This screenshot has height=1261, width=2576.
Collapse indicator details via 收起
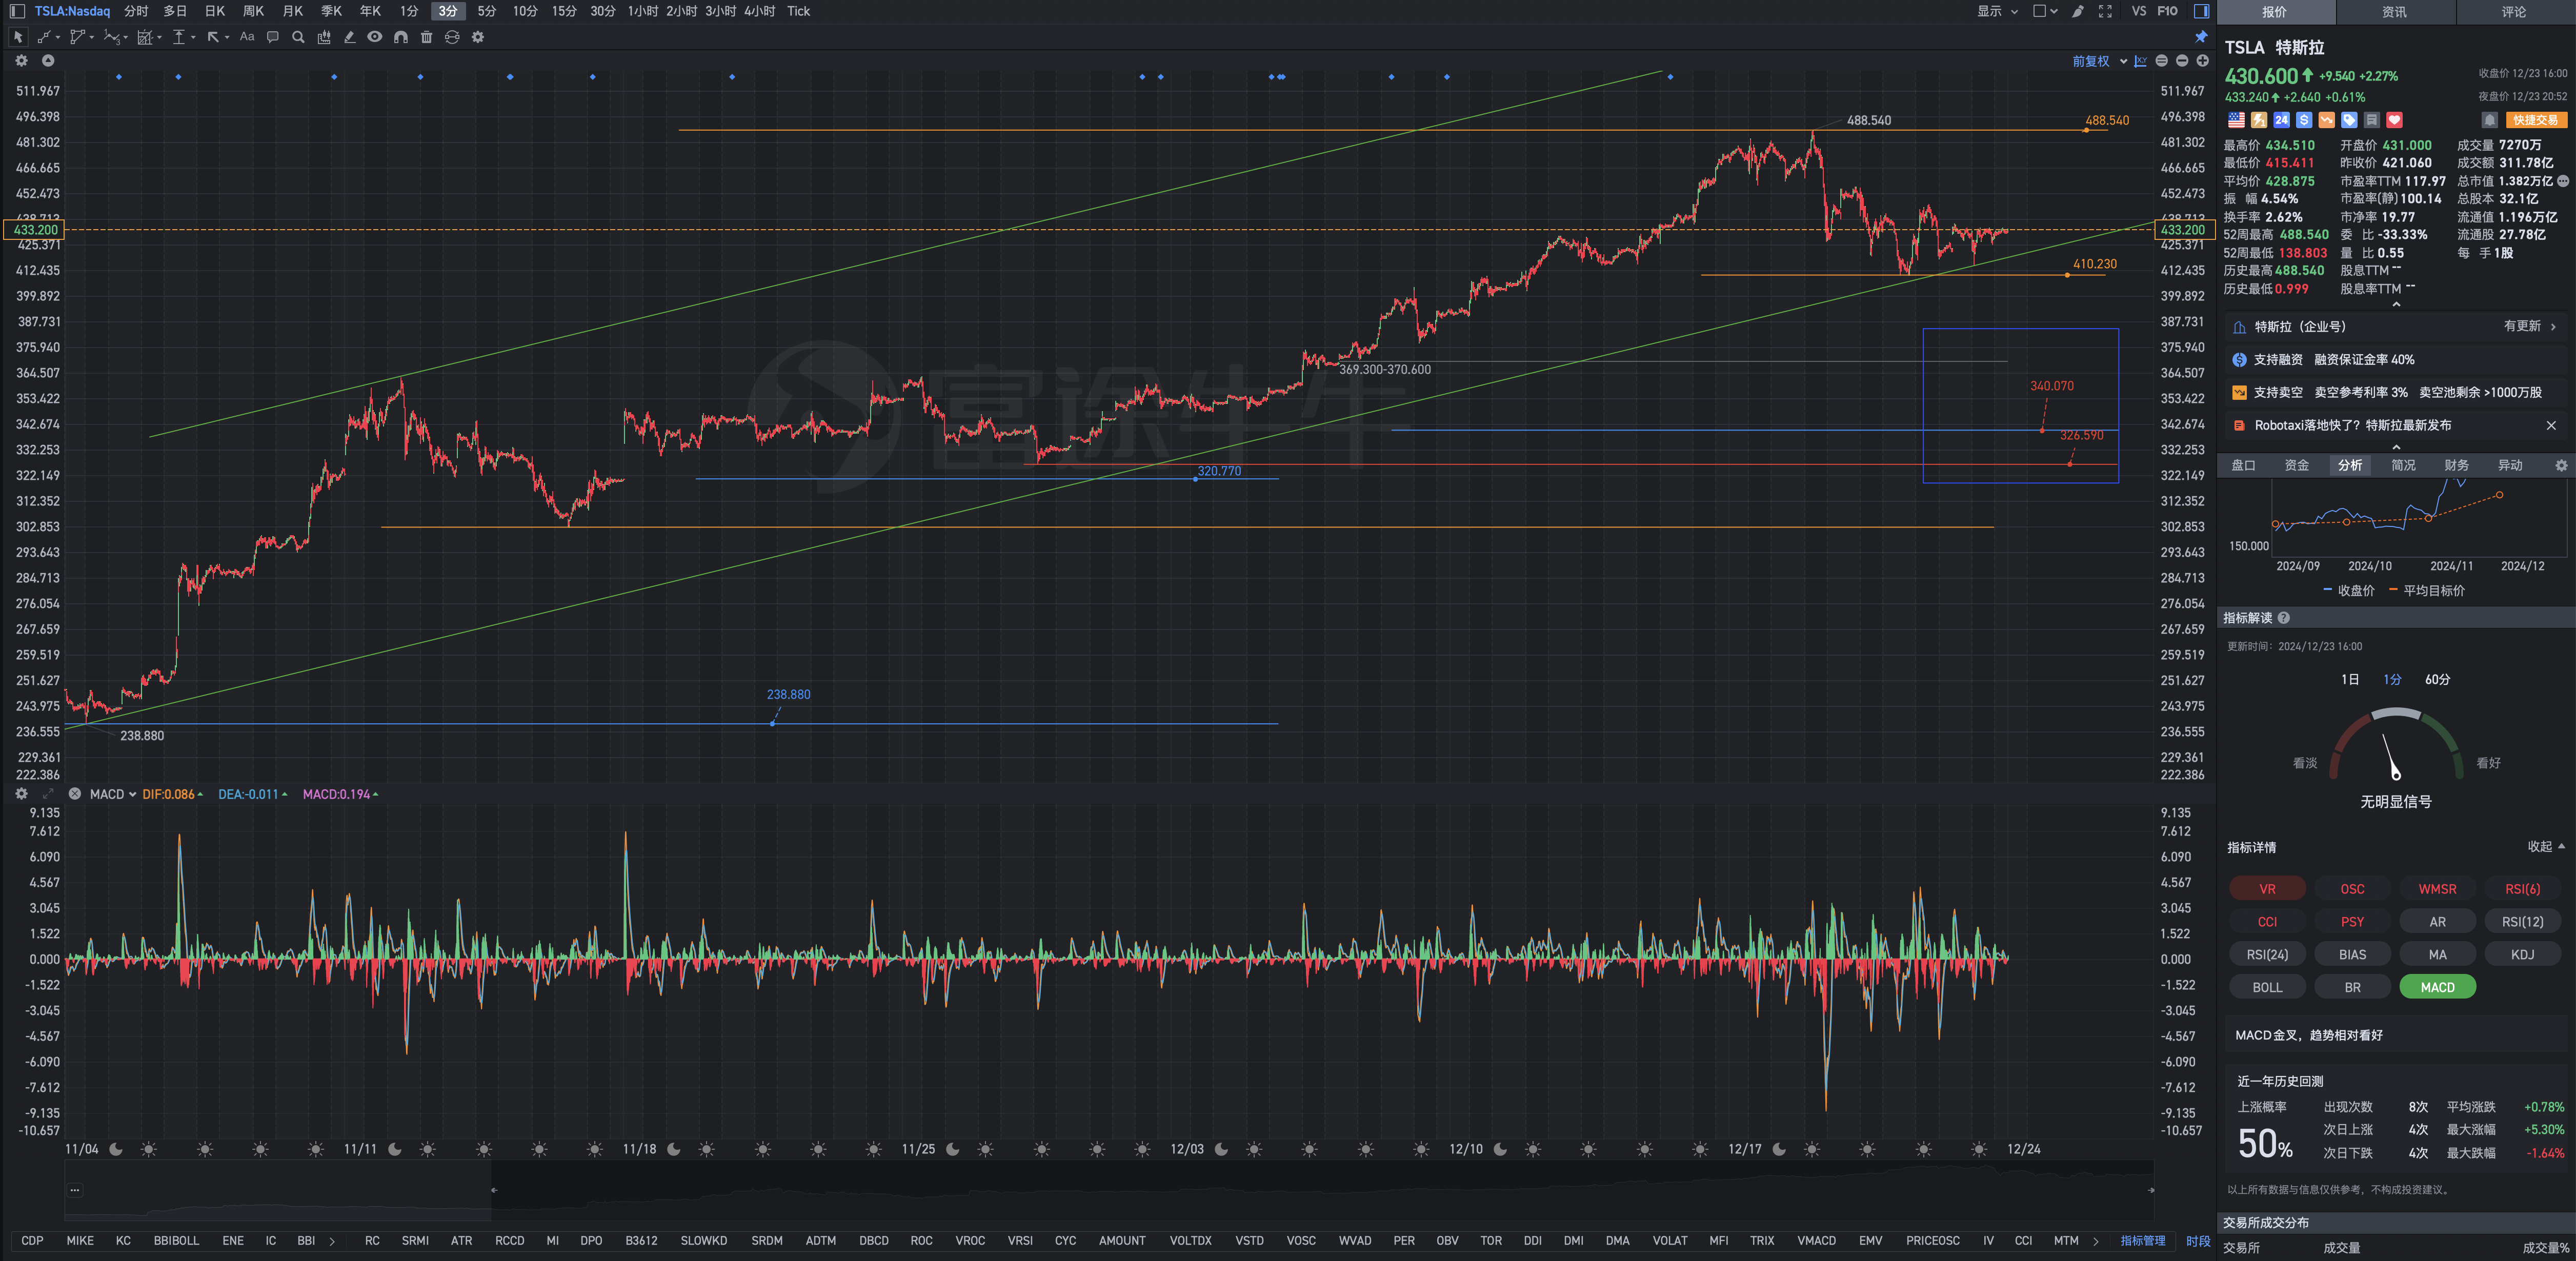point(2546,846)
